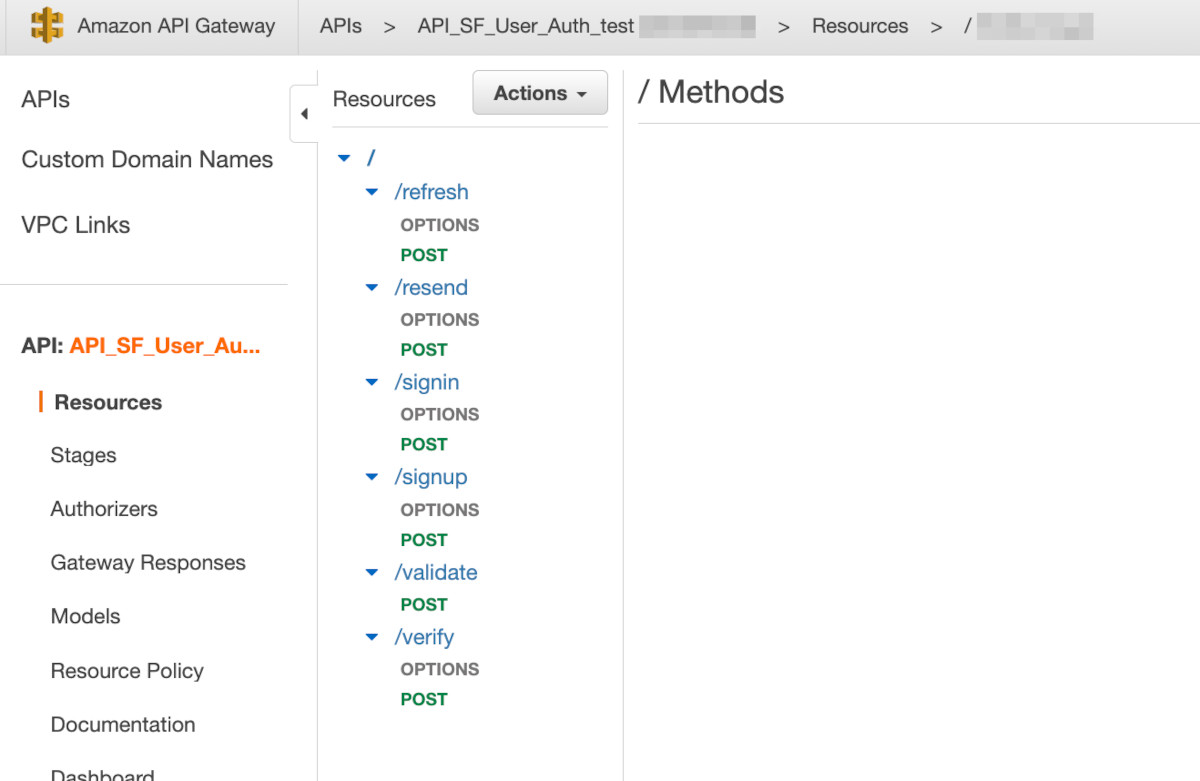Open VPC Links page

[76, 225]
